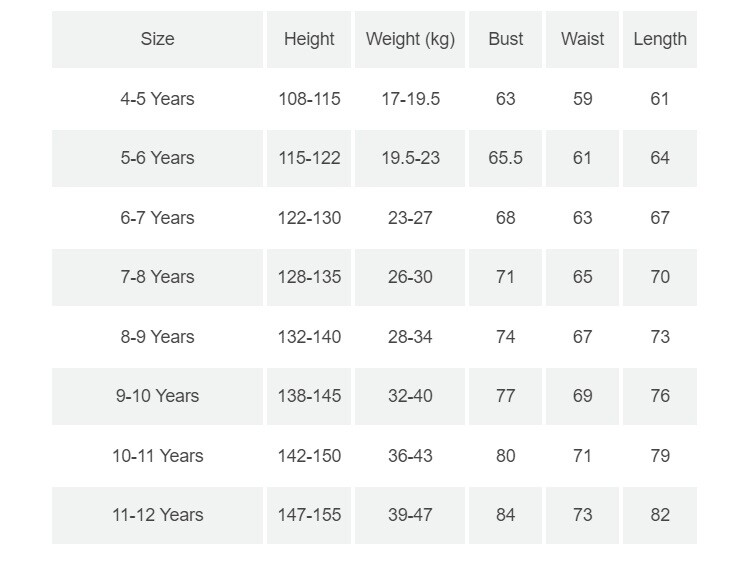Click the 39-47 weight value
The height and width of the screenshot is (572, 748).
(410, 515)
